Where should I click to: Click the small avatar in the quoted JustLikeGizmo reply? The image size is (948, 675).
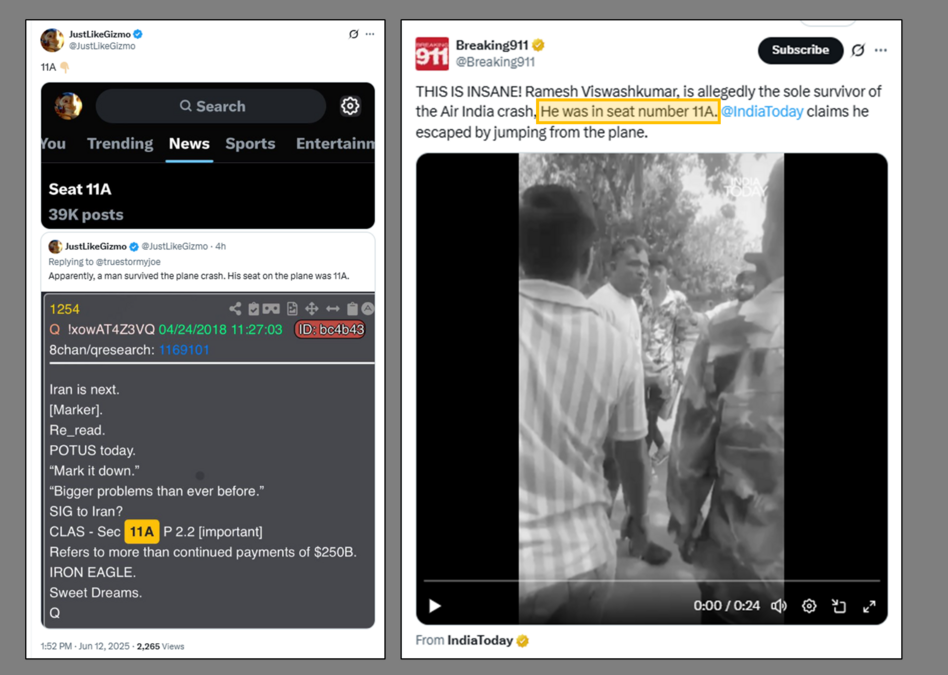pyautogui.click(x=55, y=246)
